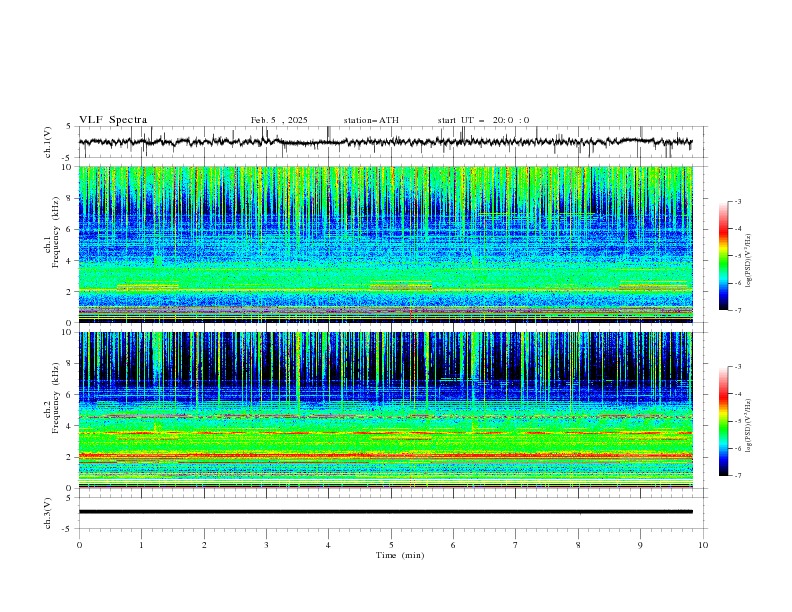Click the ch.2 color bar 'log(PSD)(V²/Hz)' label

749,425
